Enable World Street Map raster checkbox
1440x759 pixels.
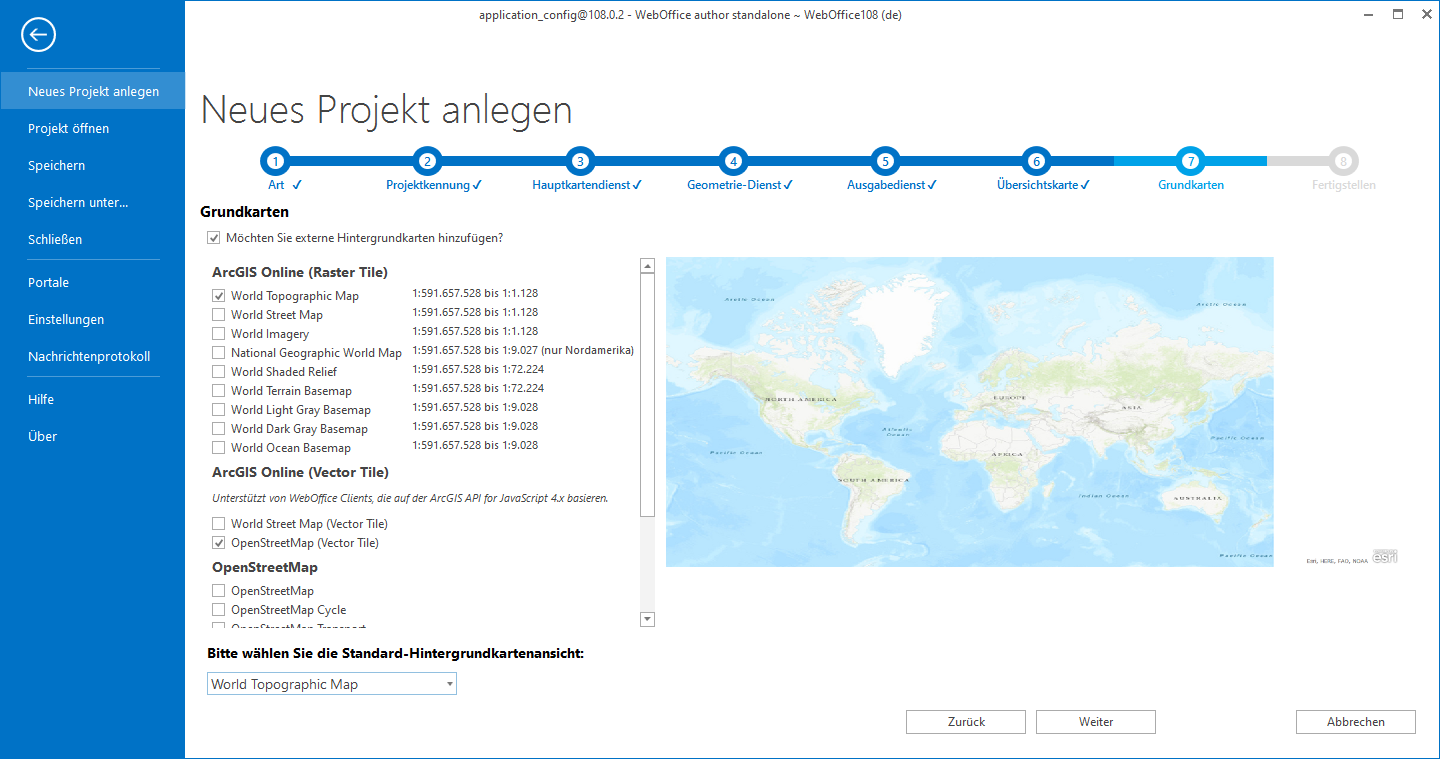tap(219, 315)
